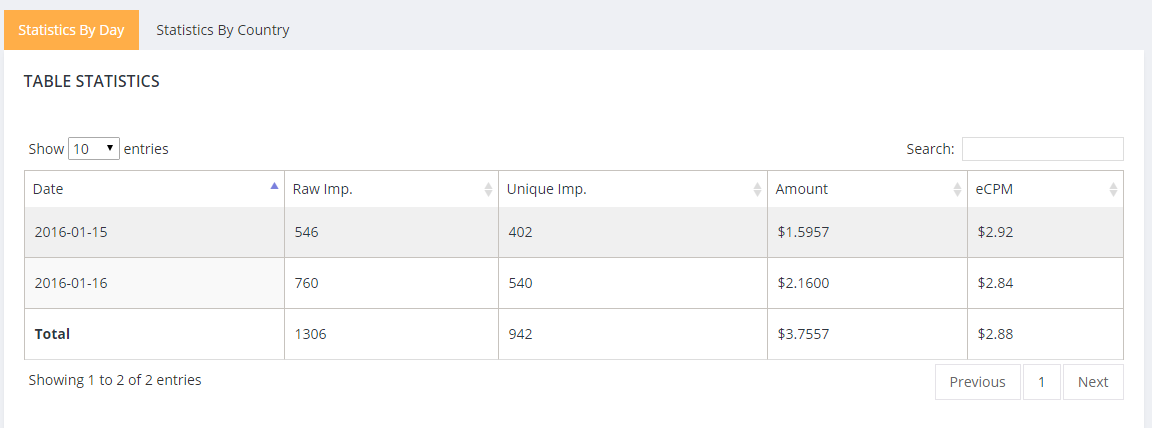
Task: Open the Statistics By Country tab
Action: click(x=222, y=30)
